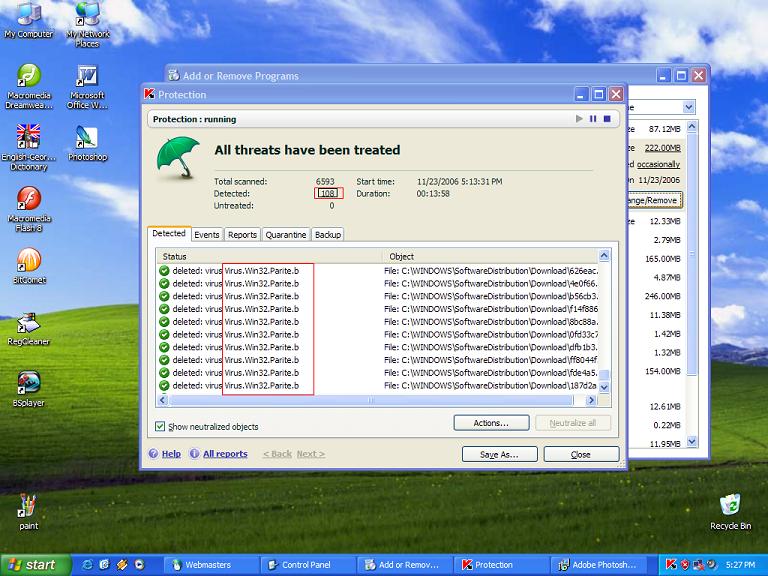Screen dimensions: 768x576
Task: Click the Help question mark icon
Action: [x=153, y=454]
